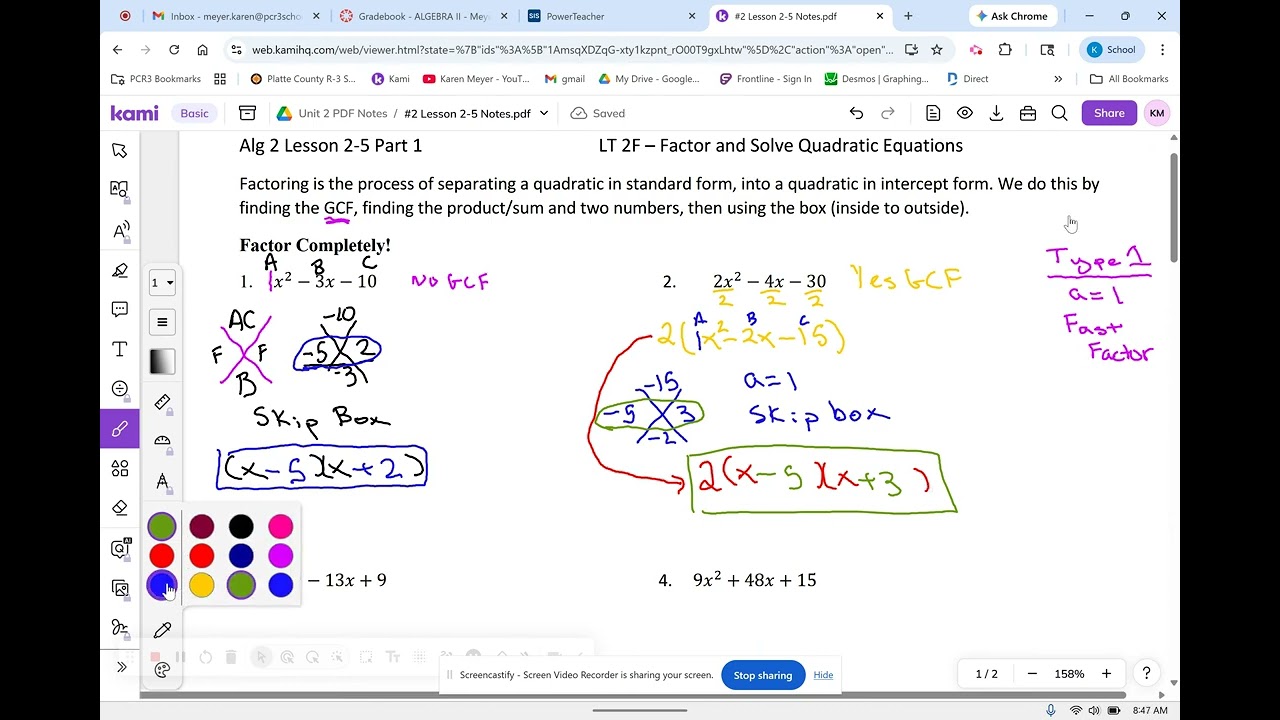Pick the yellow color swatch

(x=202, y=586)
